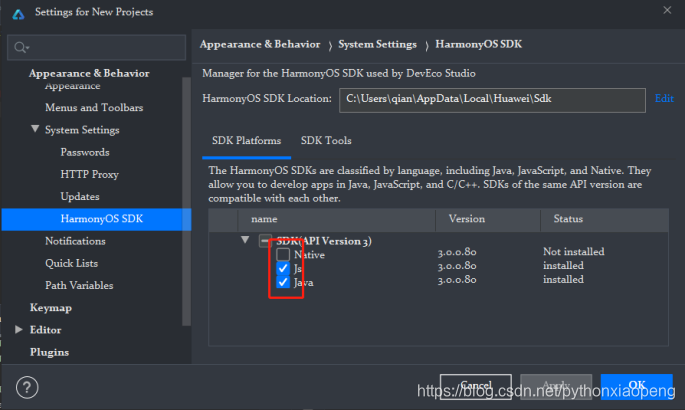Viewport: 685px width, 410px height.
Task: Click the Version column header
Action: [488, 220]
